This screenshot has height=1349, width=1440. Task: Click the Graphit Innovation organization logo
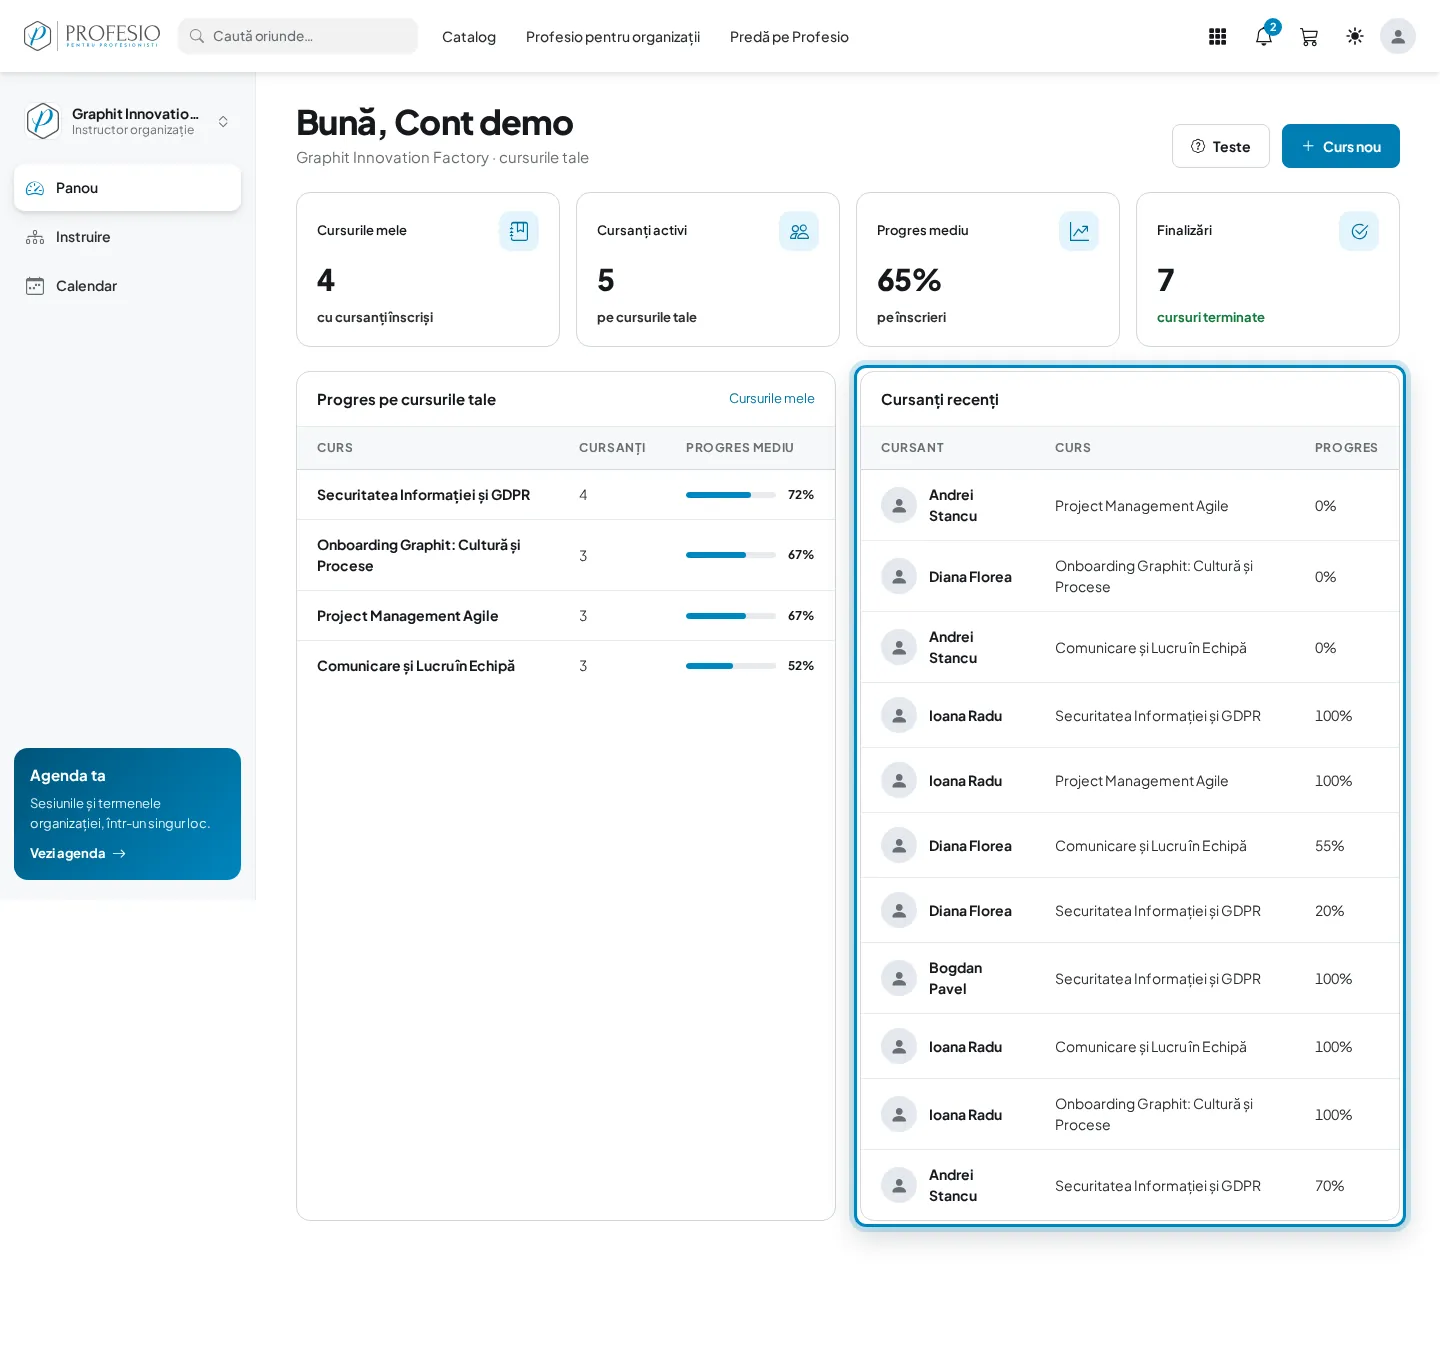pos(42,121)
